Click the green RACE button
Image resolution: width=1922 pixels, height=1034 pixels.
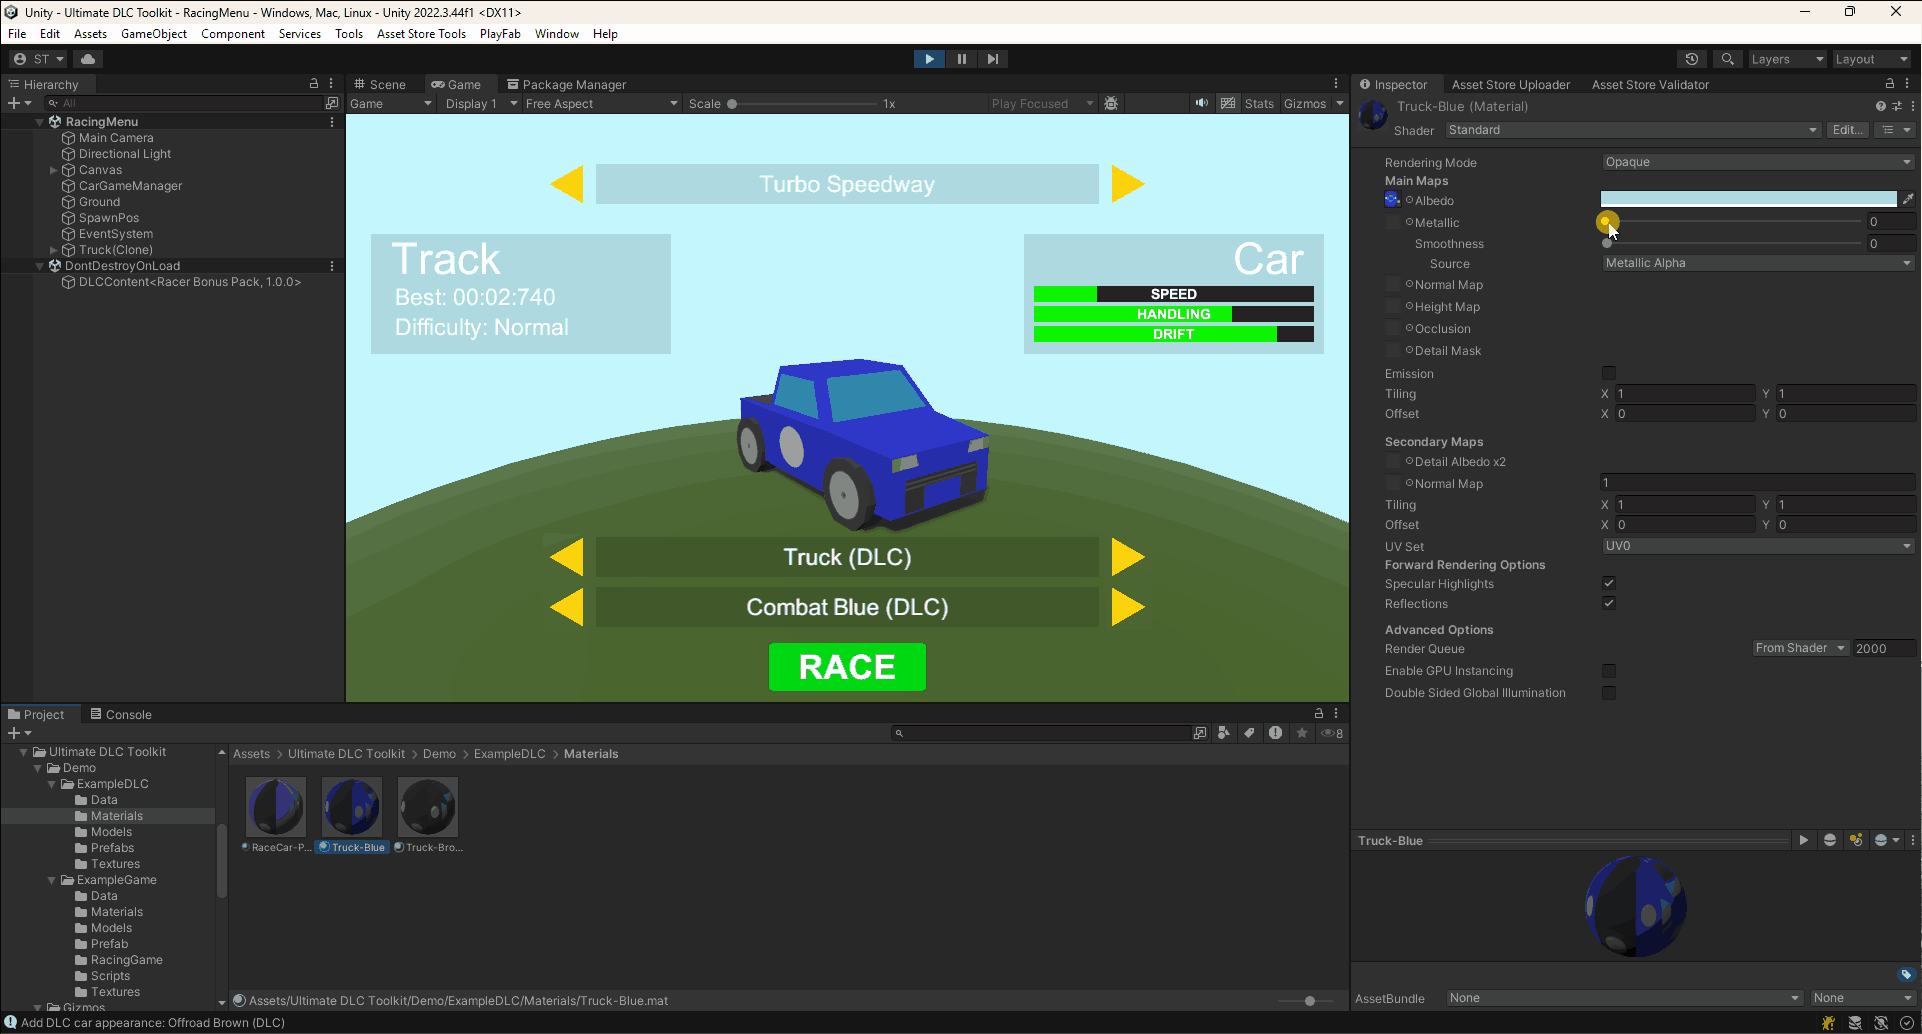[x=847, y=667]
